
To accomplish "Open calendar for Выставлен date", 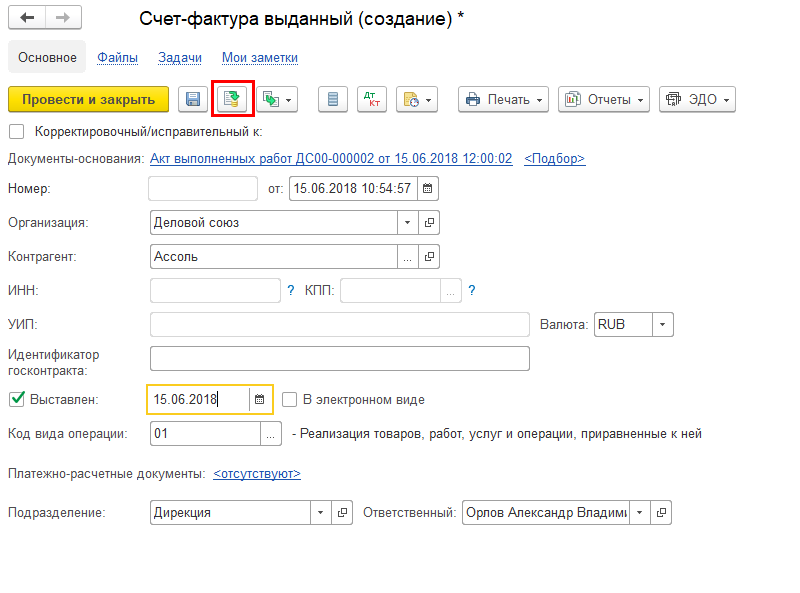I will pyautogui.click(x=260, y=400).
